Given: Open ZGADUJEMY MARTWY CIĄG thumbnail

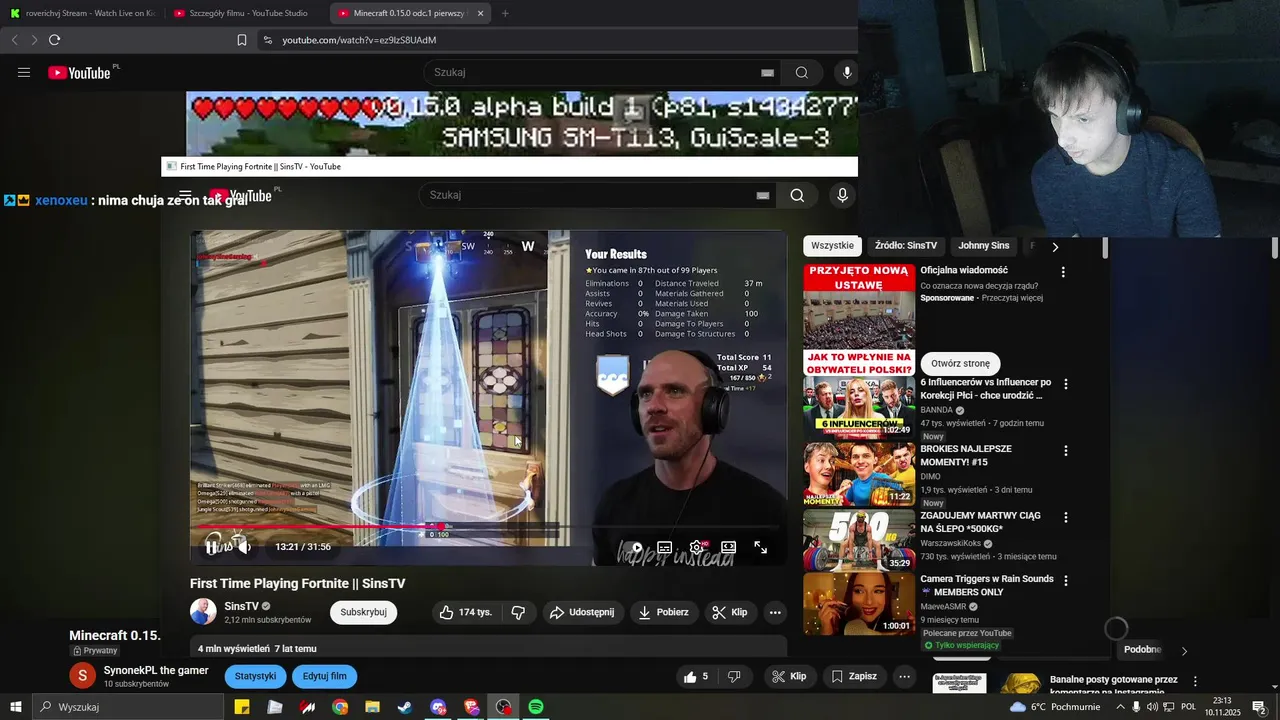Looking at the screenshot, I should 859,541.
